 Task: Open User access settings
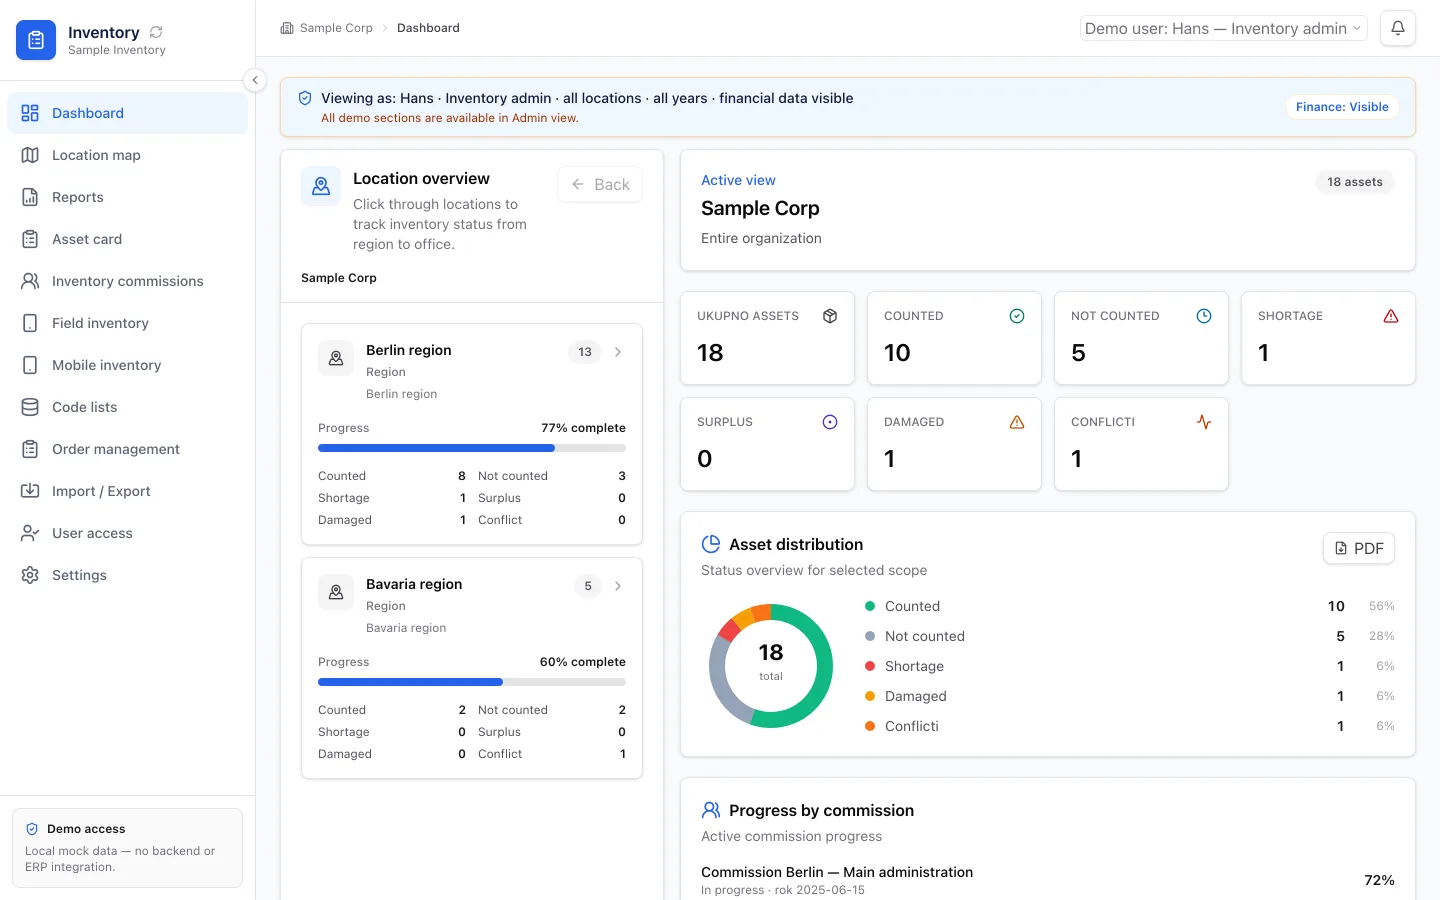pyautogui.click(x=128, y=533)
